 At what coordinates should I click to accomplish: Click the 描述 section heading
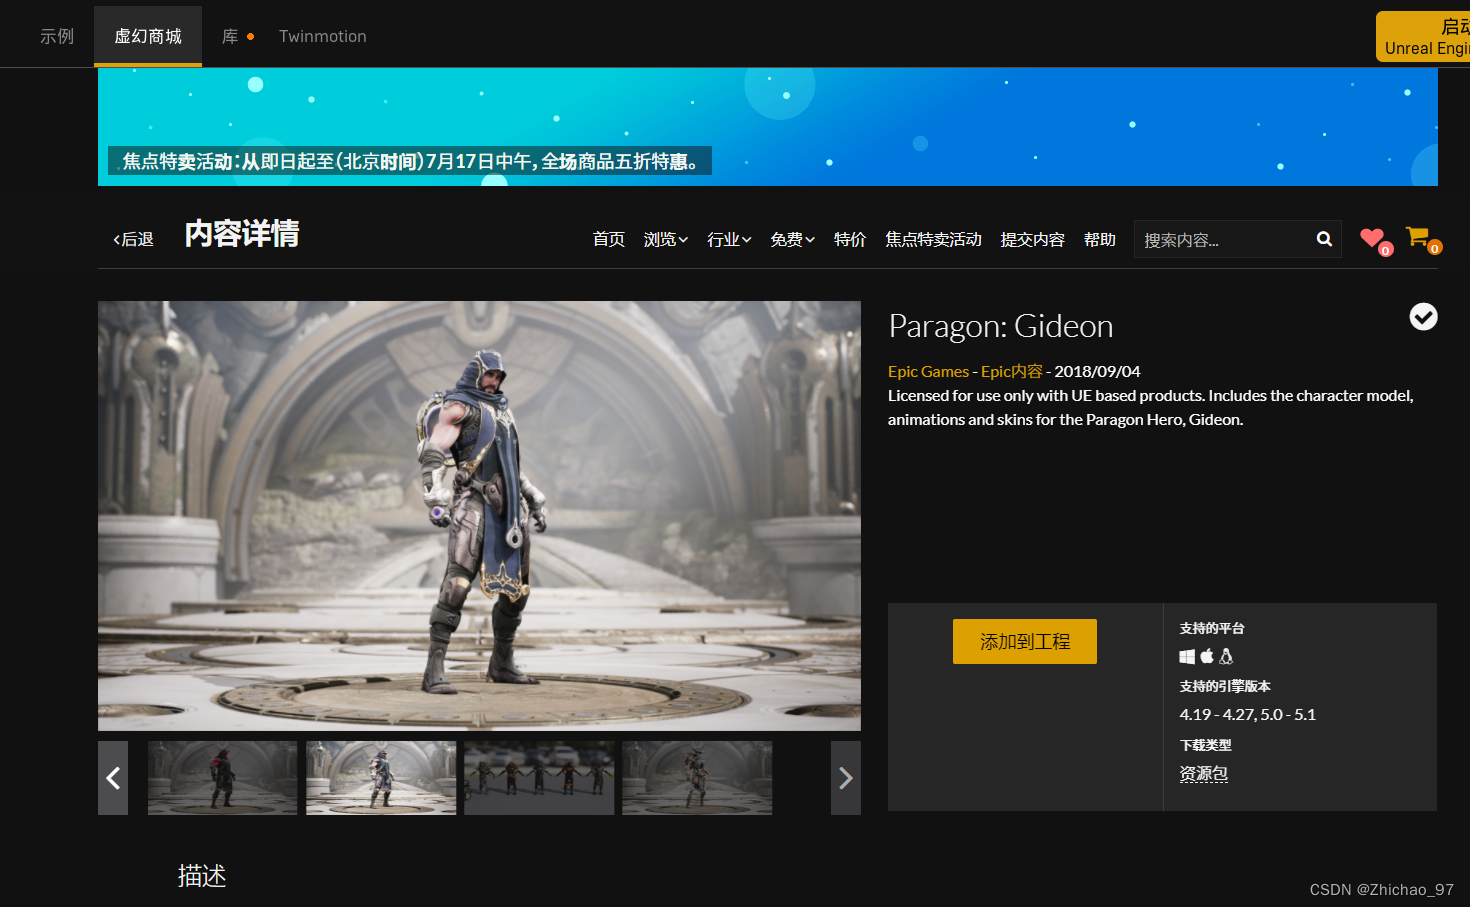coord(202,876)
